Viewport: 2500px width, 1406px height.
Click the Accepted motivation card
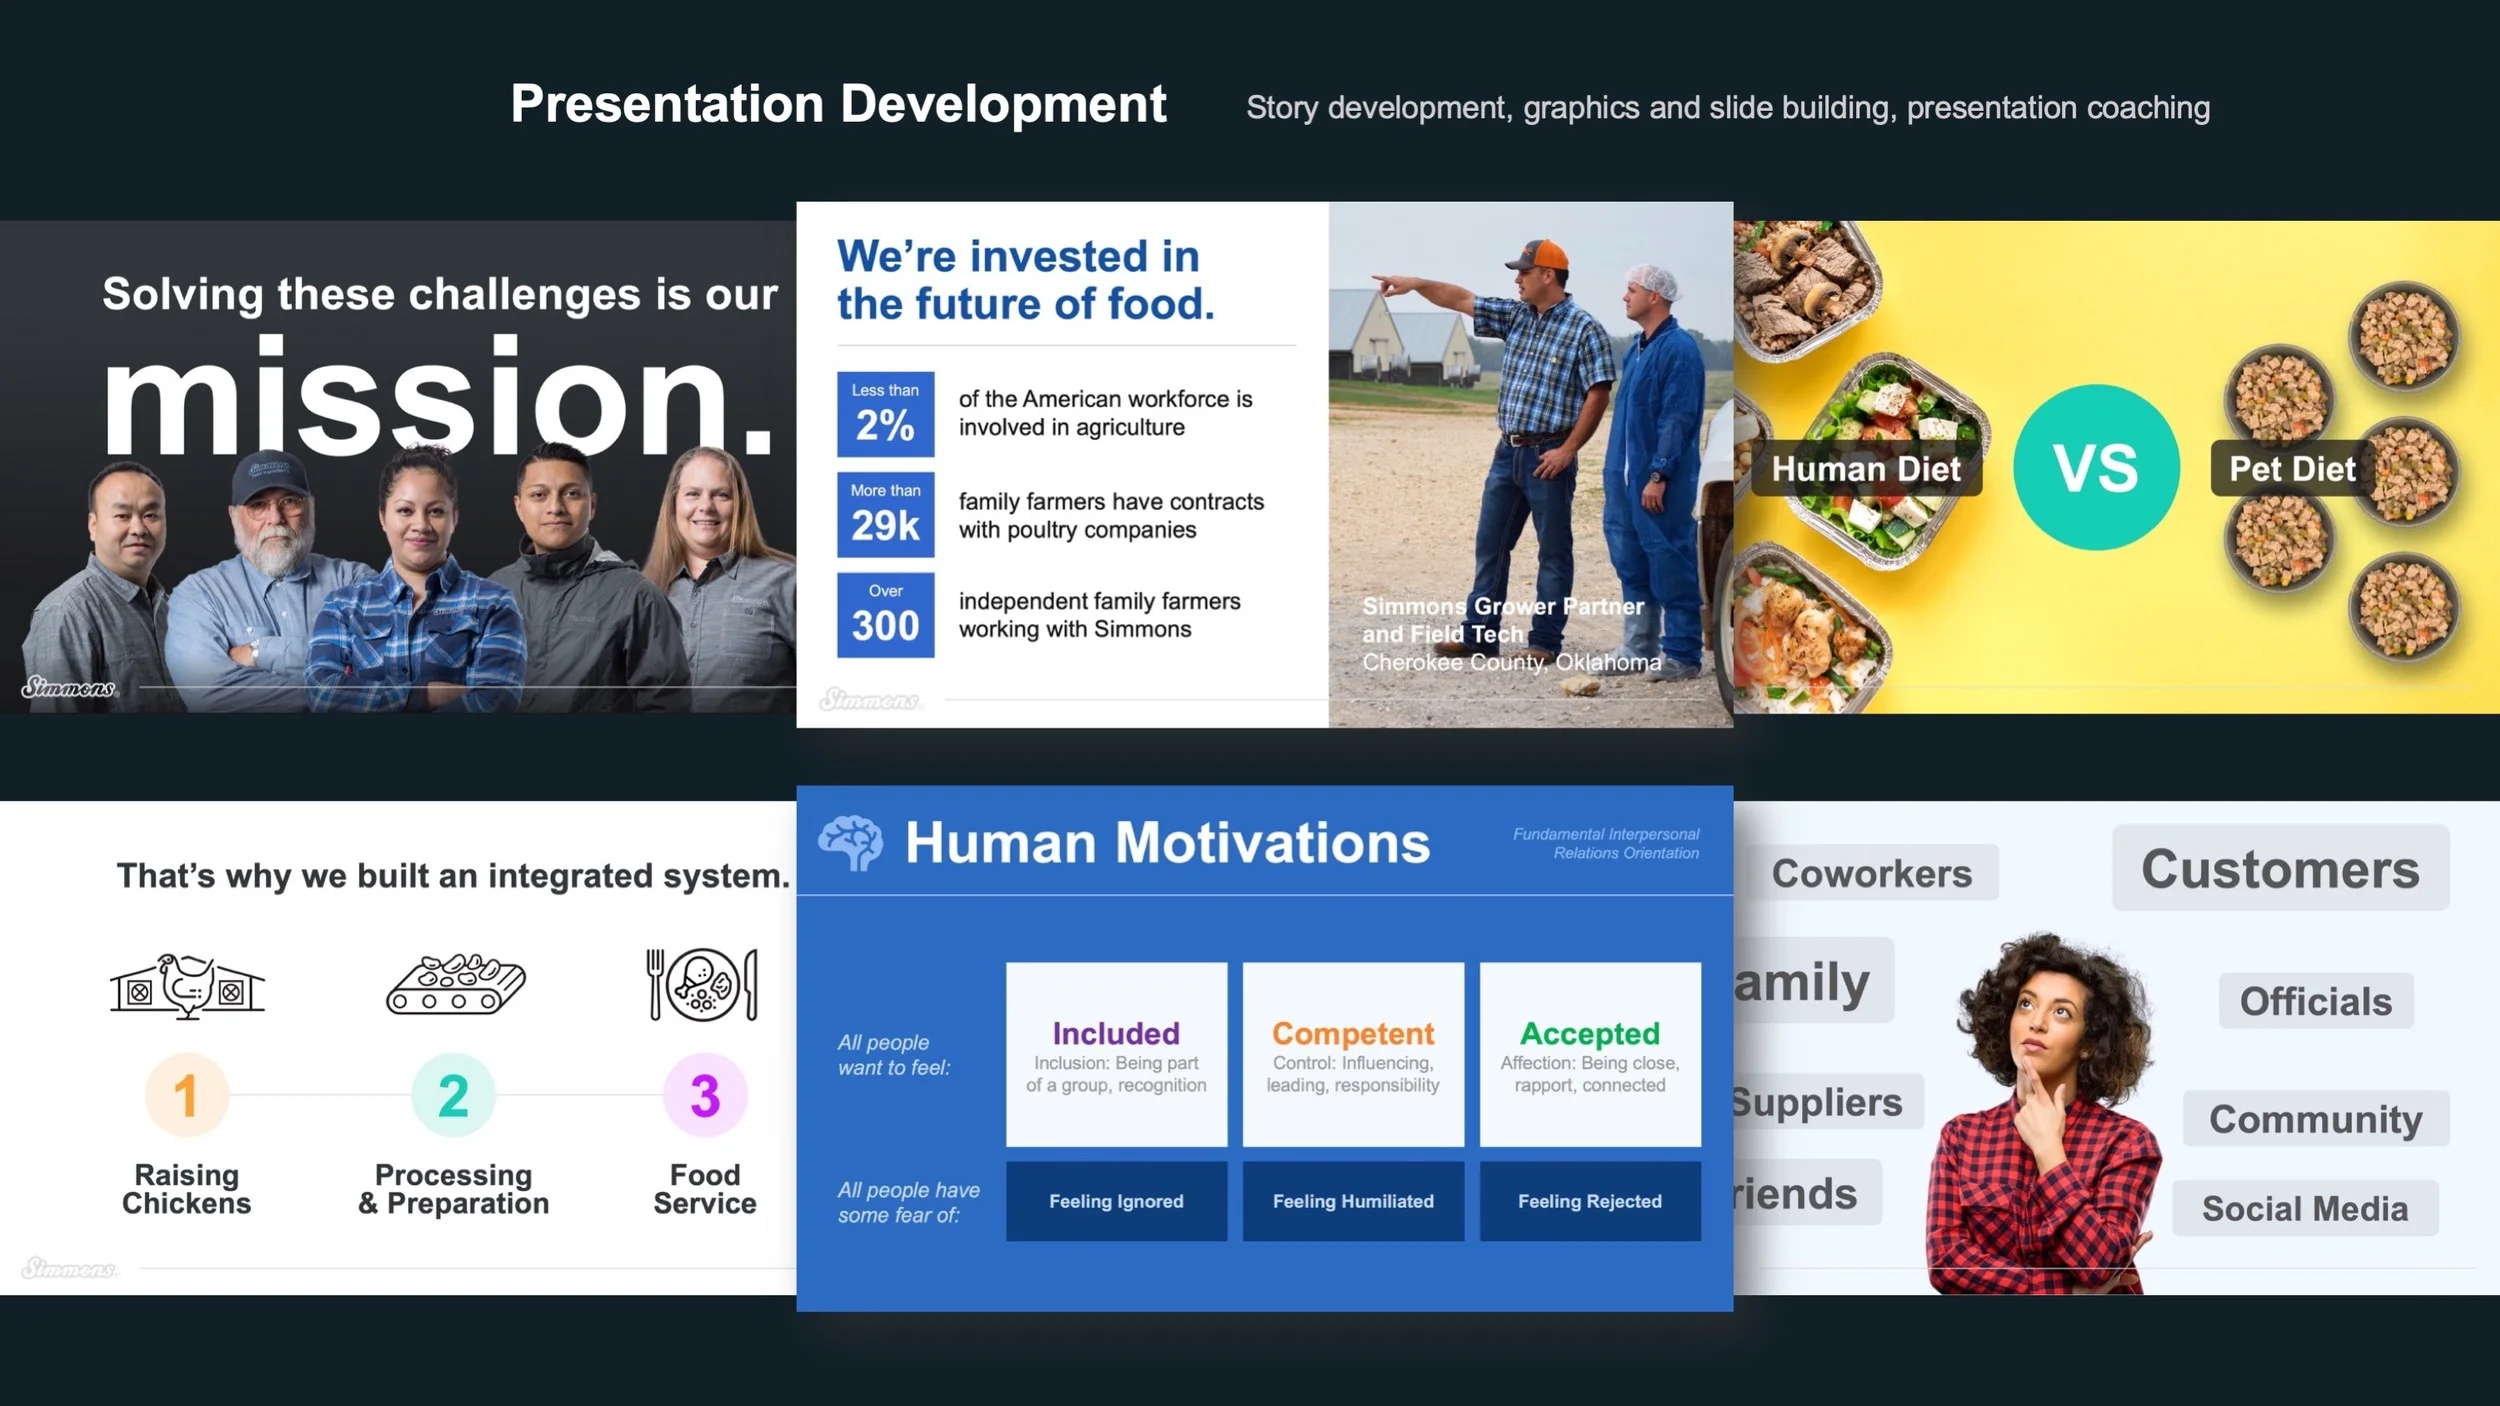(x=1589, y=1054)
